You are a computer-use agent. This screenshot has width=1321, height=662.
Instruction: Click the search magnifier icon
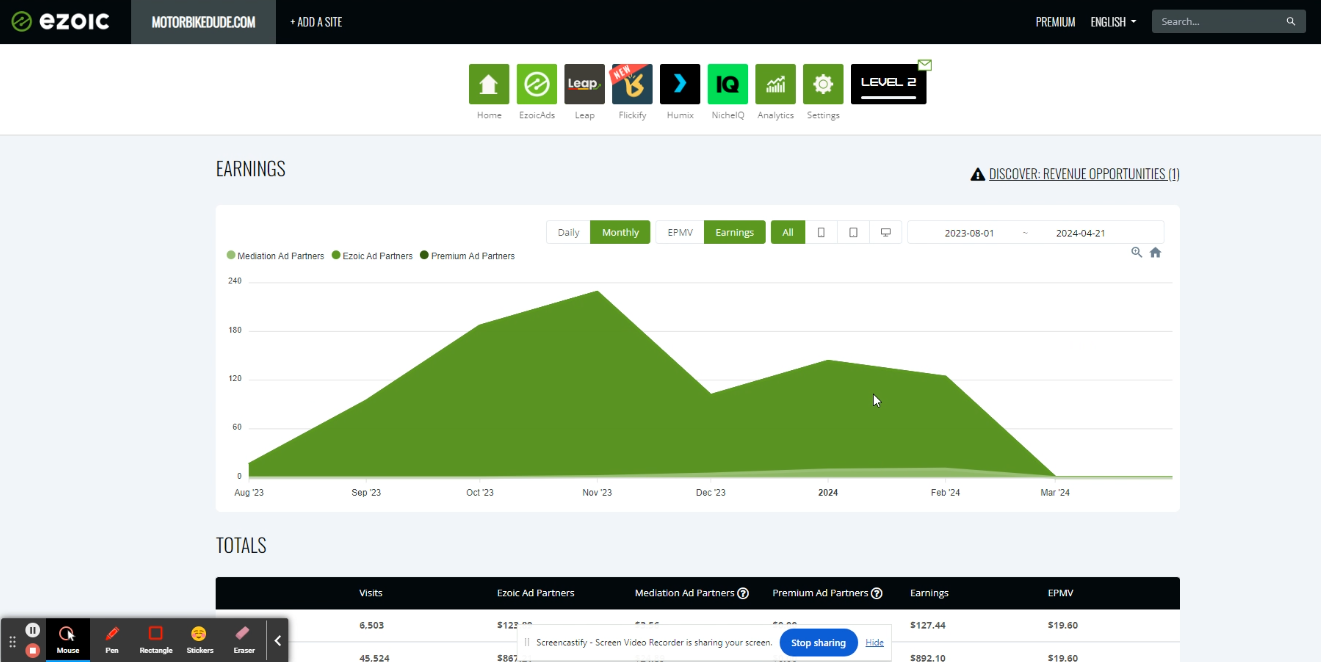pyautogui.click(x=1291, y=21)
